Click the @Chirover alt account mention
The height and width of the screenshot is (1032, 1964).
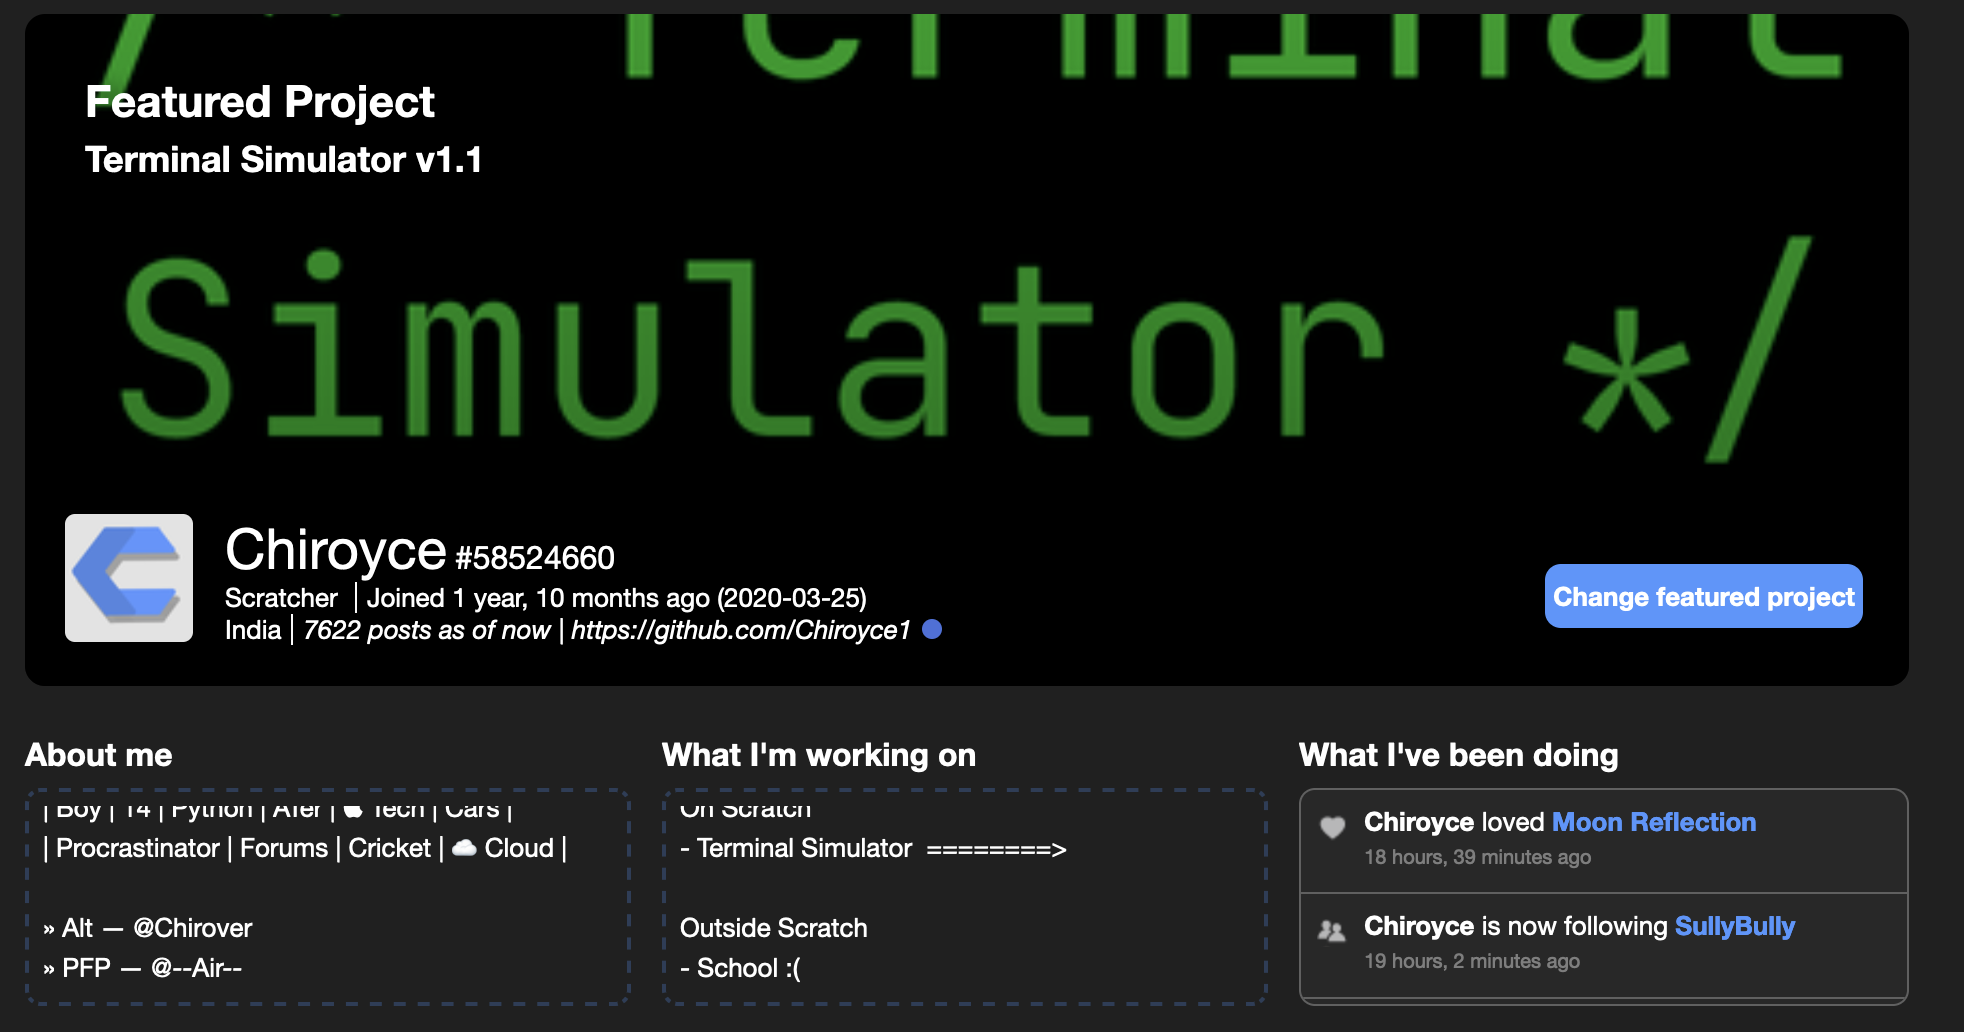click(192, 928)
